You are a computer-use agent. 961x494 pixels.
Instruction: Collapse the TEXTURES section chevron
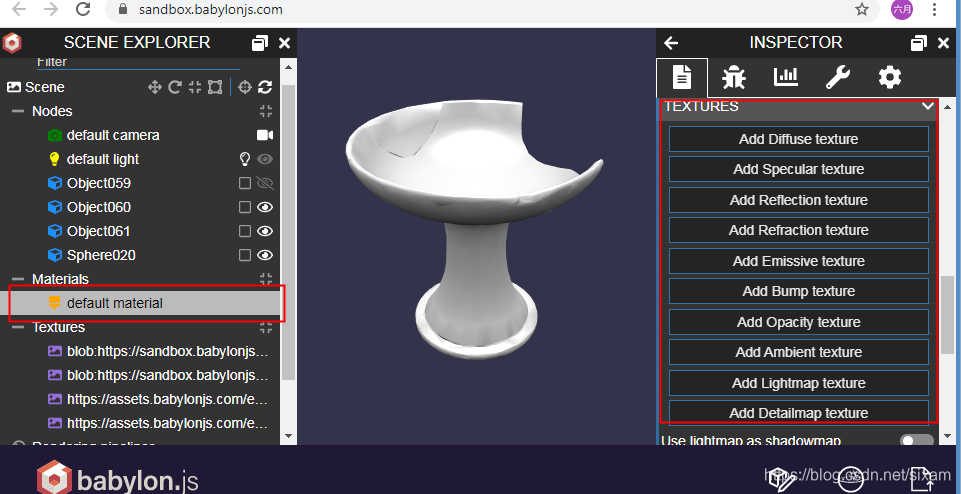(x=928, y=106)
